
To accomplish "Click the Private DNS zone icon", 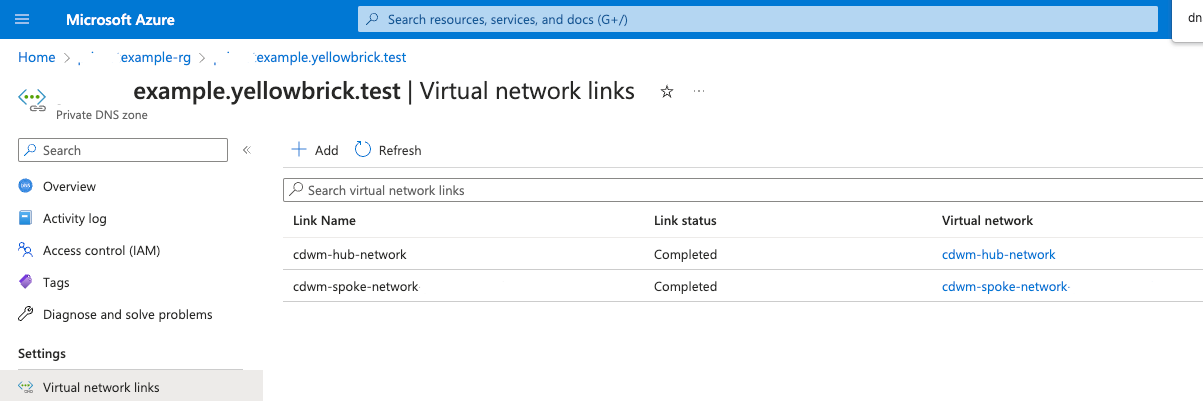I will pyautogui.click(x=33, y=100).
